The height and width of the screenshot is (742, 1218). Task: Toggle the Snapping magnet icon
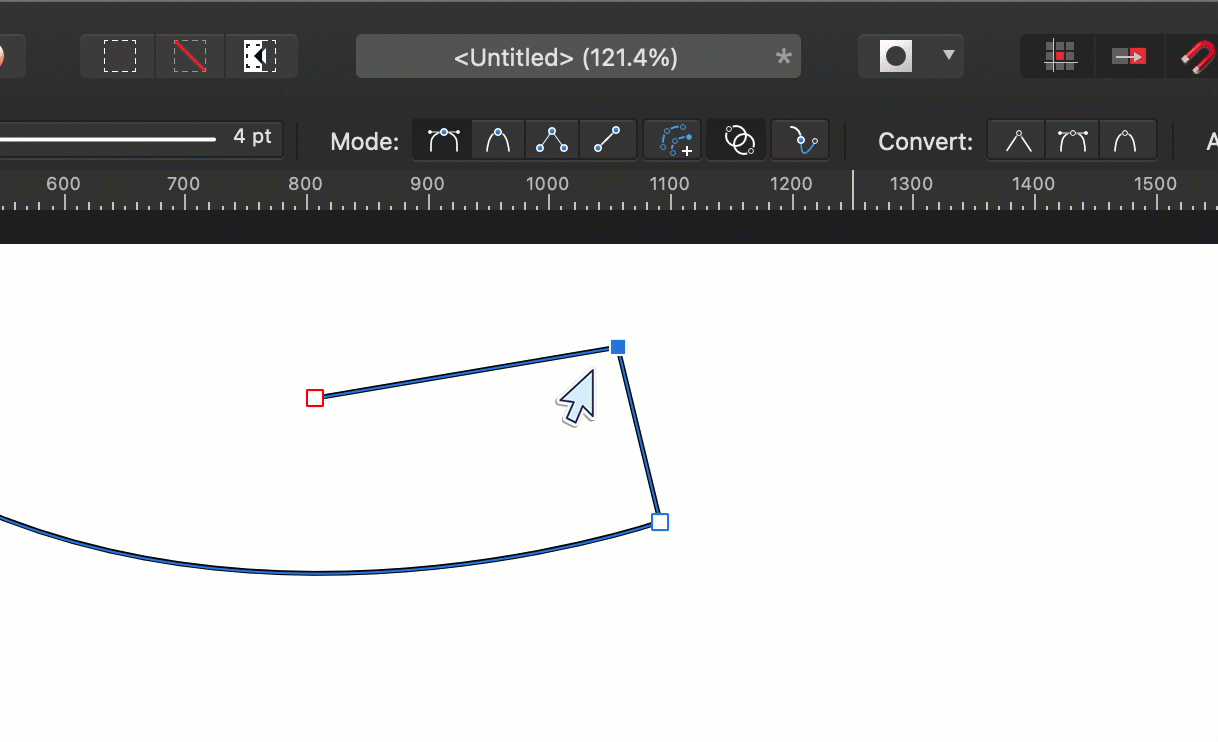point(1198,57)
